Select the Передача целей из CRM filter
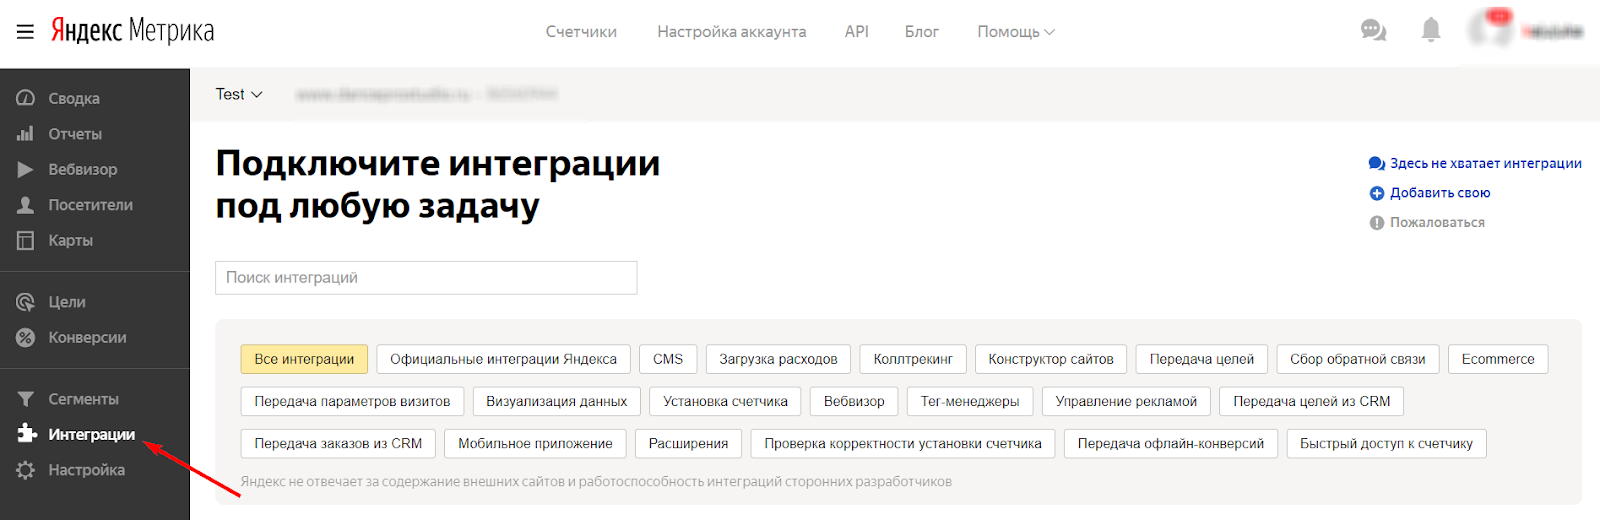The height and width of the screenshot is (520, 1600). click(1312, 401)
